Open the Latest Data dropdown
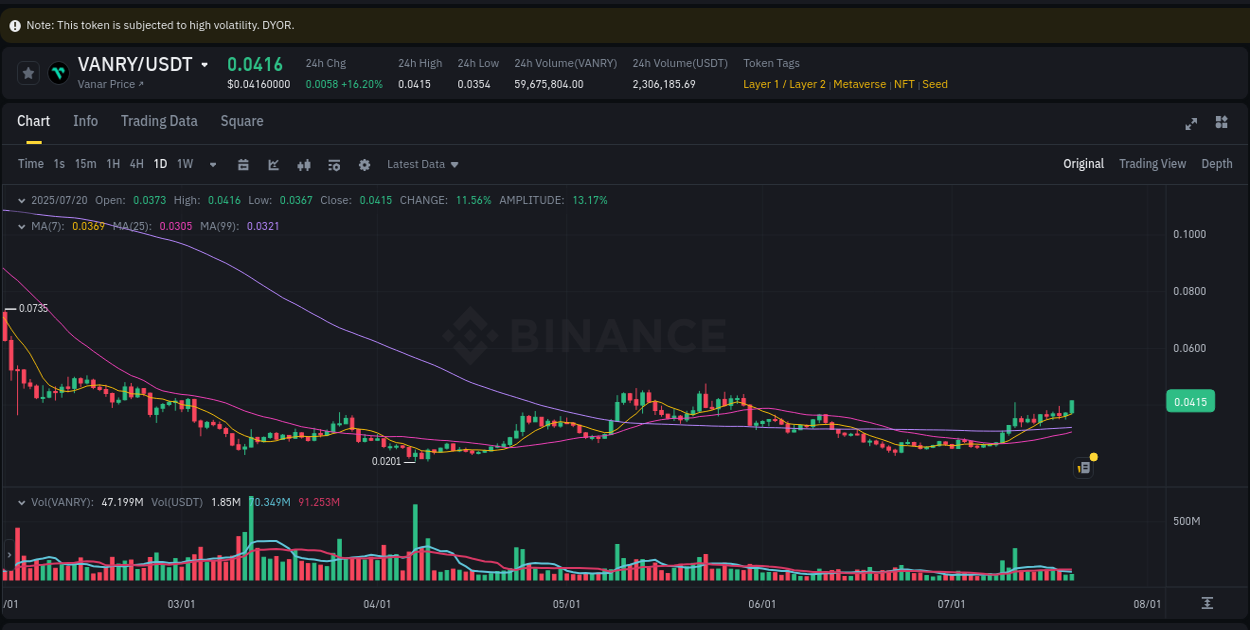The width and height of the screenshot is (1250, 630). tap(422, 164)
